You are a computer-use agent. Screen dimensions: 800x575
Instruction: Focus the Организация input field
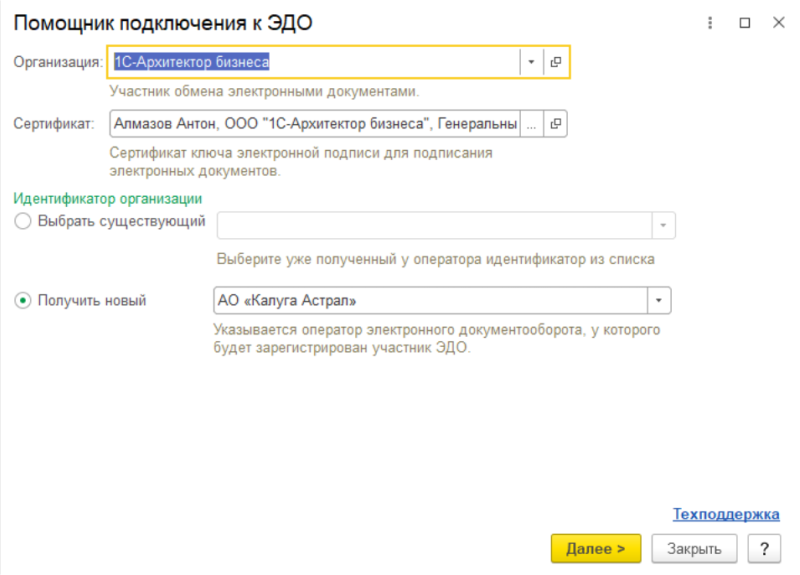315,62
